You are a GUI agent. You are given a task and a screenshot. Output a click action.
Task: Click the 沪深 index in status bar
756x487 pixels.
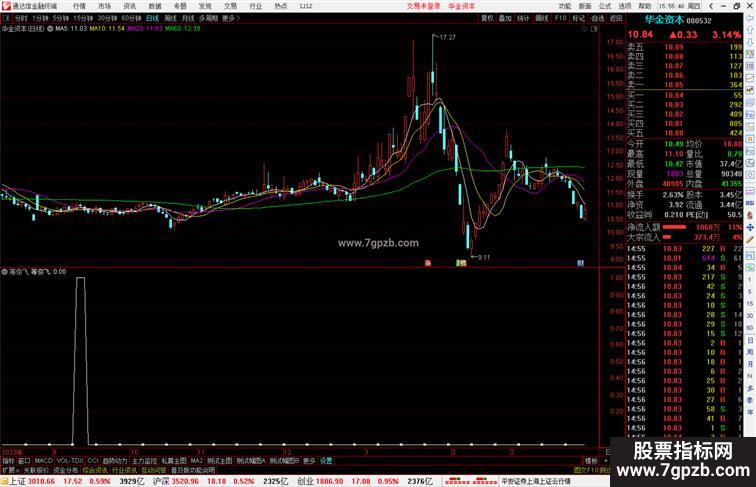pos(162,481)
